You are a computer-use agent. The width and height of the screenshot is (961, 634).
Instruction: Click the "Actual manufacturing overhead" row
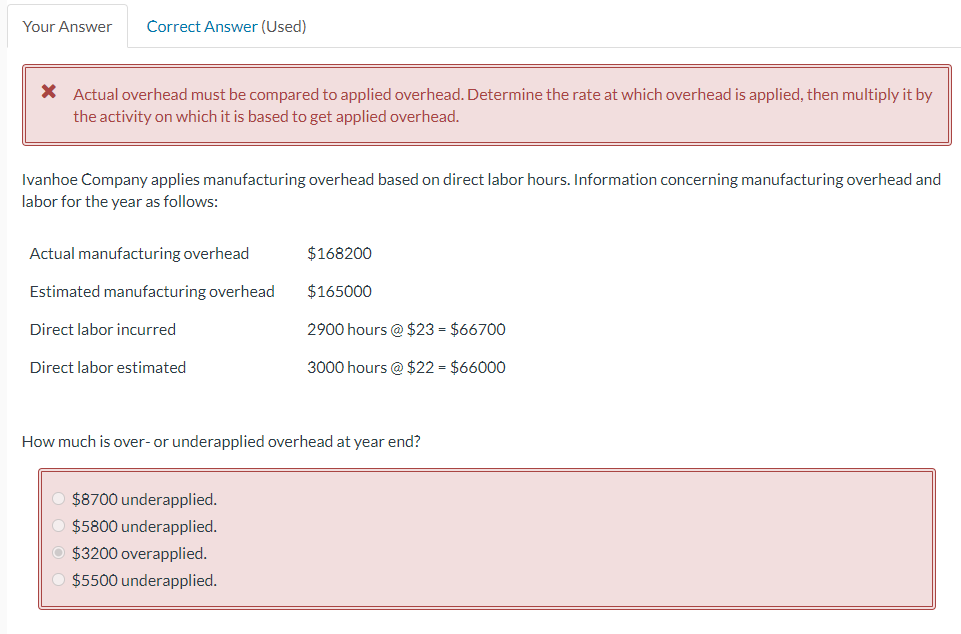coord(139,253)
